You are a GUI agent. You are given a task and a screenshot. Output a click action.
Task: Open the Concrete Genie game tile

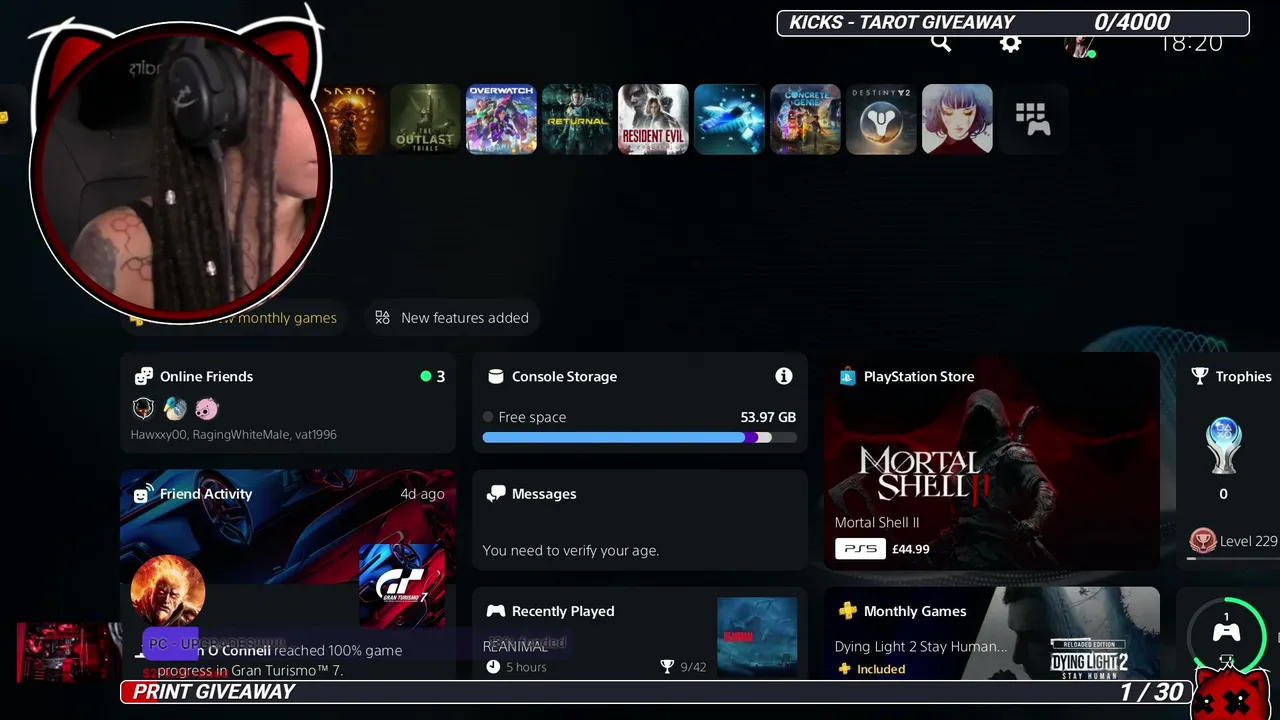click(x=805, y=119)
